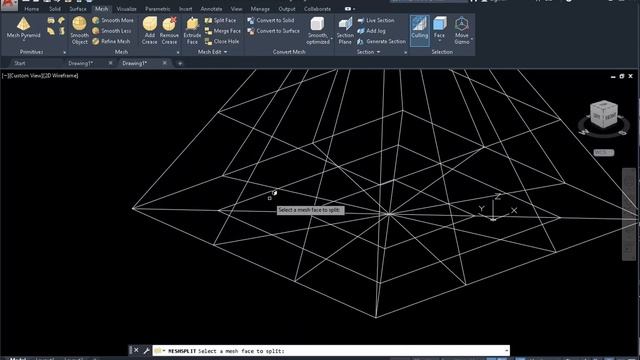Image resolution: width=640 pixels, height=360 pixels.
Task: Expand the Mesh Pyramid primitive dropdown
Action: click(23, 40)
